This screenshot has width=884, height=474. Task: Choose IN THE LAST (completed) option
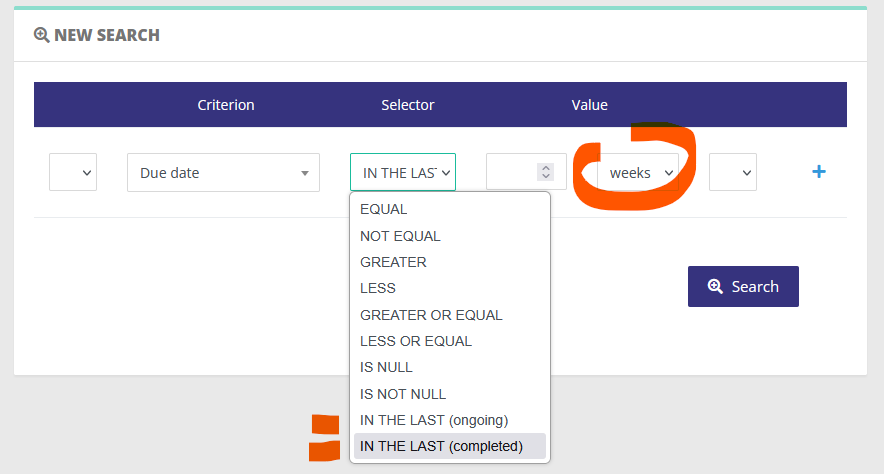tap(441, 446)
